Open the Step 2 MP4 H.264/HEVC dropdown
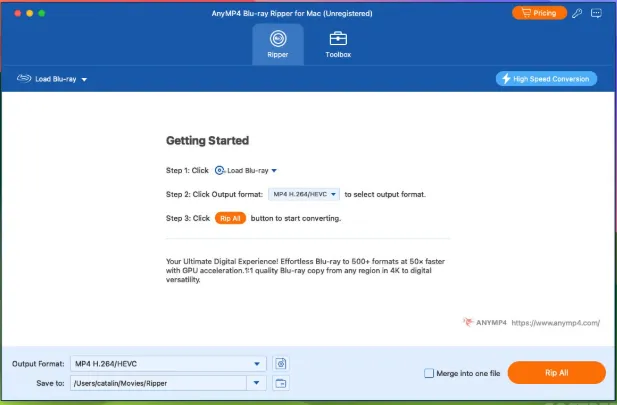 pyautogui.click(x=304, y=194)
